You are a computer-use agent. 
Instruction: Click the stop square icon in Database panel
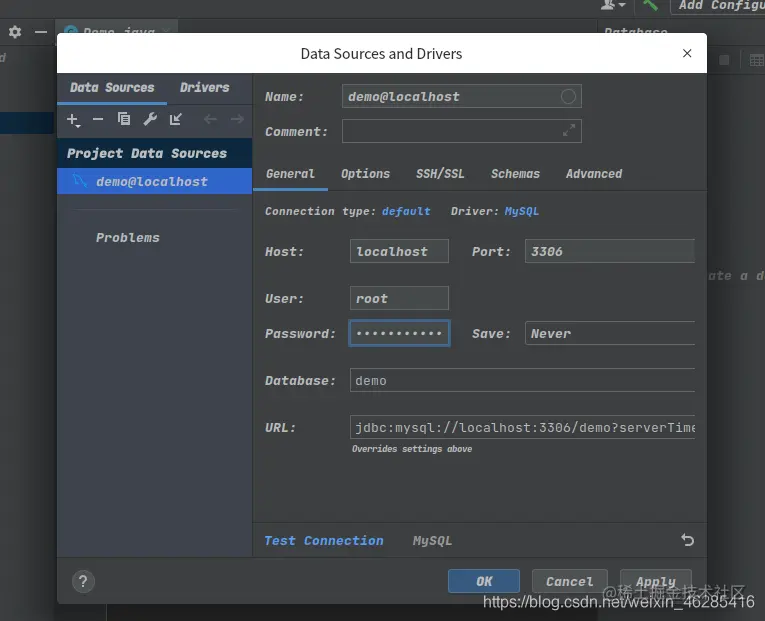click(724, 60)
